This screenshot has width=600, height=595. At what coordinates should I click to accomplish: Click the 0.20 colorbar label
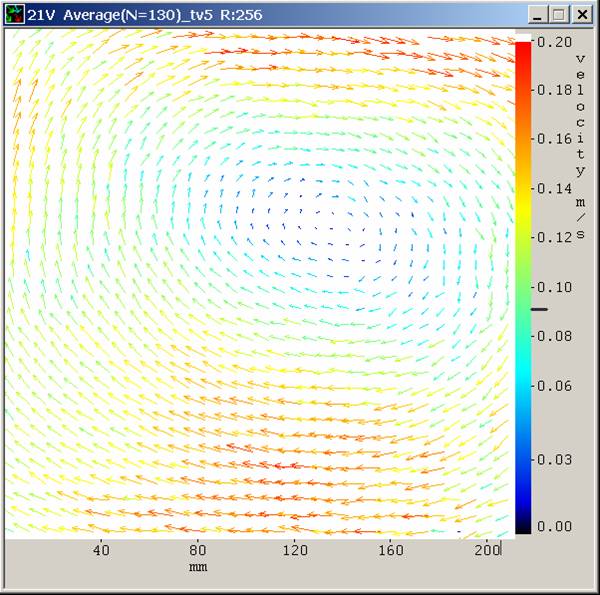[x=554, y=42]
